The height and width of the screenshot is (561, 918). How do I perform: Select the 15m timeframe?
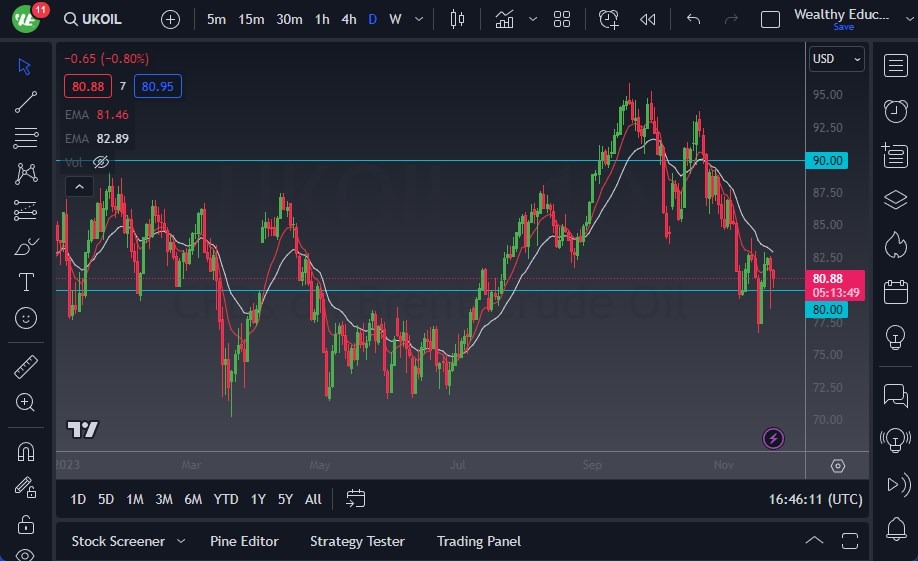coord(251,19)
